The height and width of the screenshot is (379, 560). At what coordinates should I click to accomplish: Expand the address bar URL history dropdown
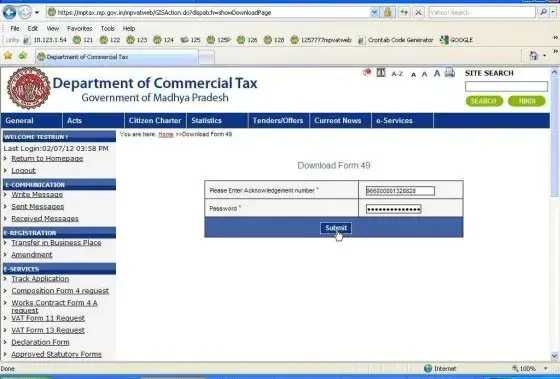point(374,13)
